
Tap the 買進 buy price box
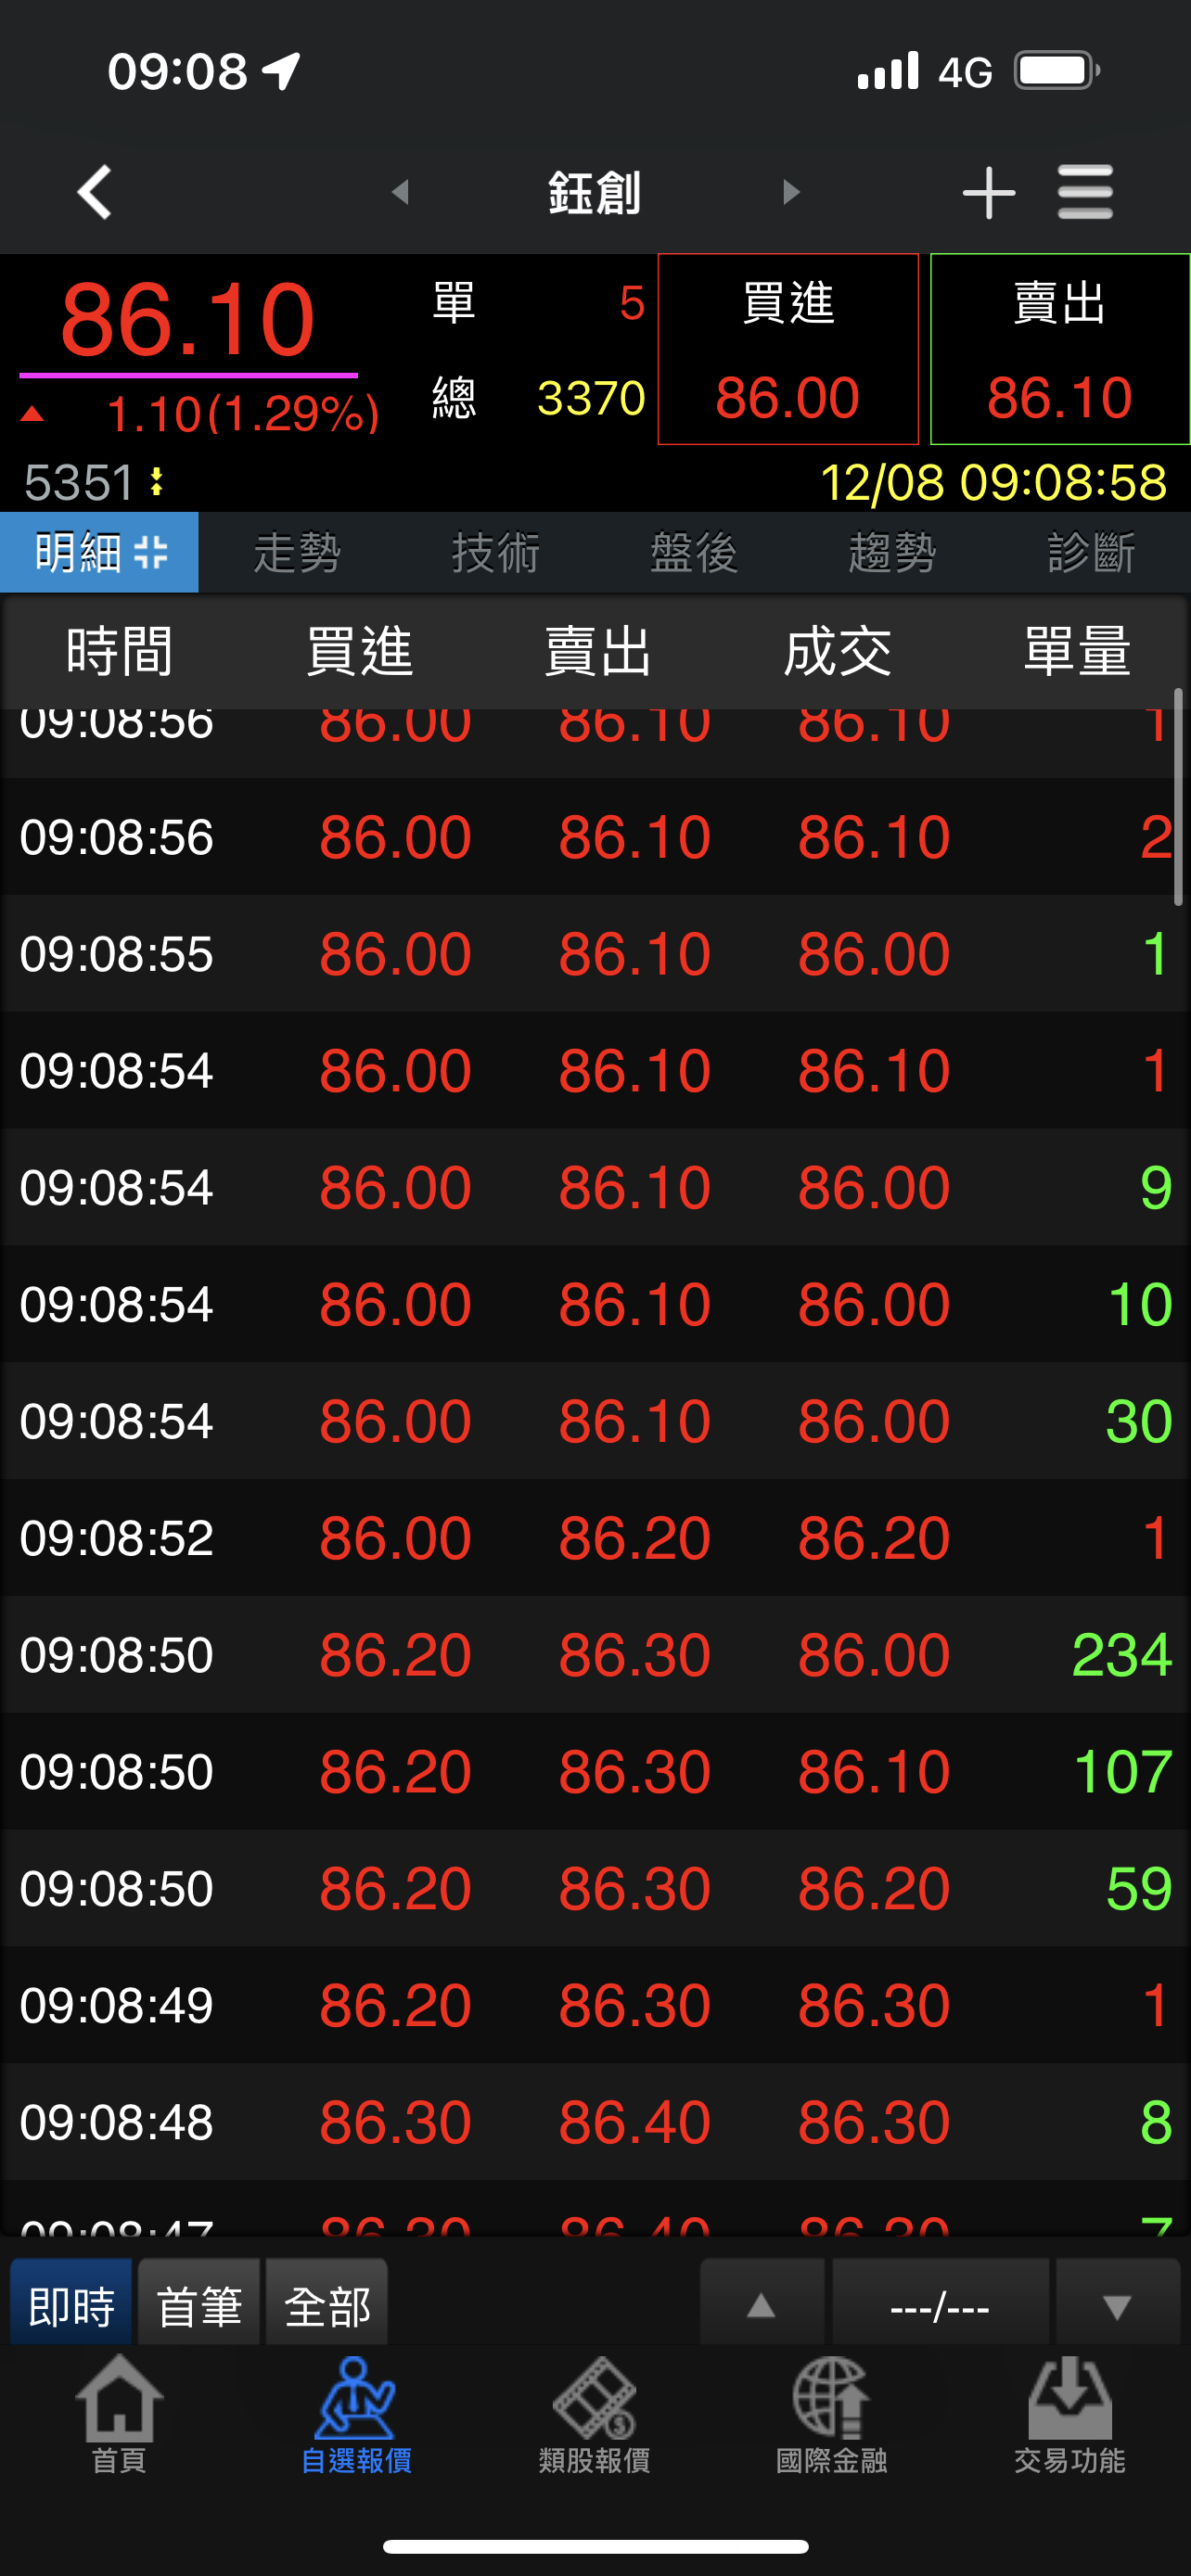click(788, 349)
